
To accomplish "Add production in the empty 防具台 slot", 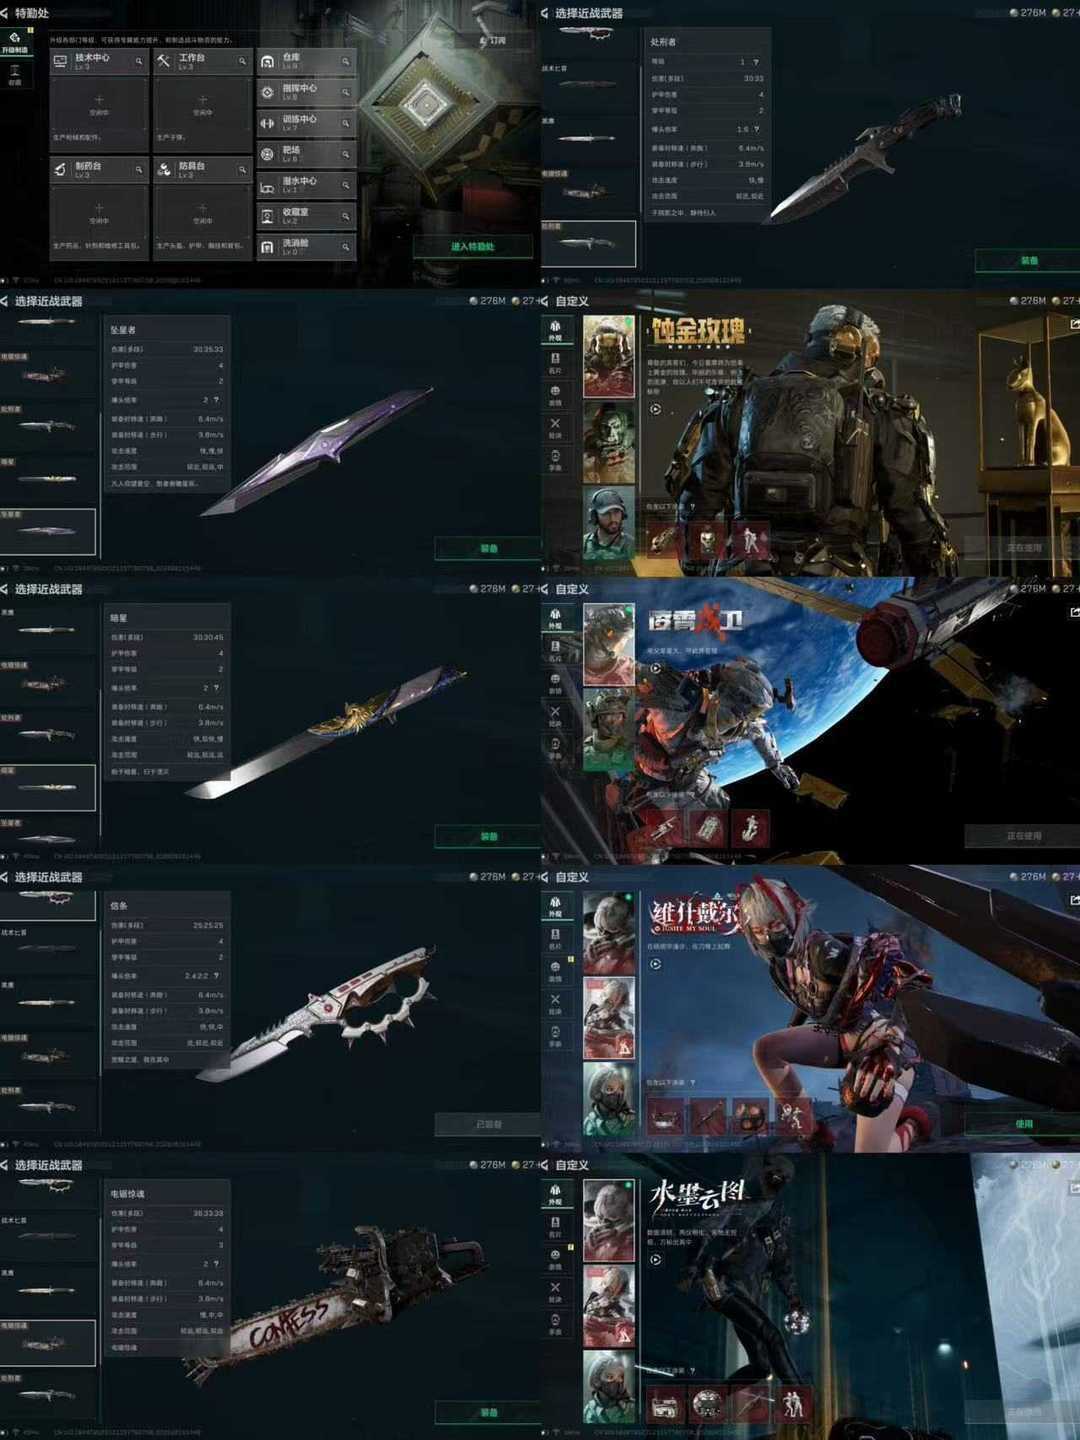I will [202, 211].
